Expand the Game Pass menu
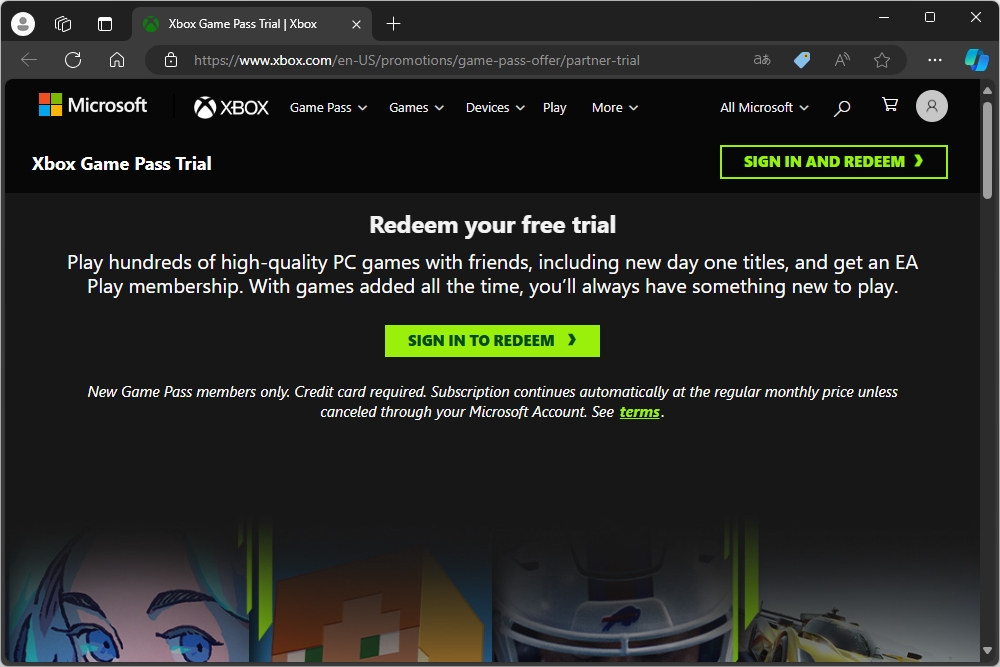The height and width of the screenshot is (667, 1000). click(x=328, y=108)
